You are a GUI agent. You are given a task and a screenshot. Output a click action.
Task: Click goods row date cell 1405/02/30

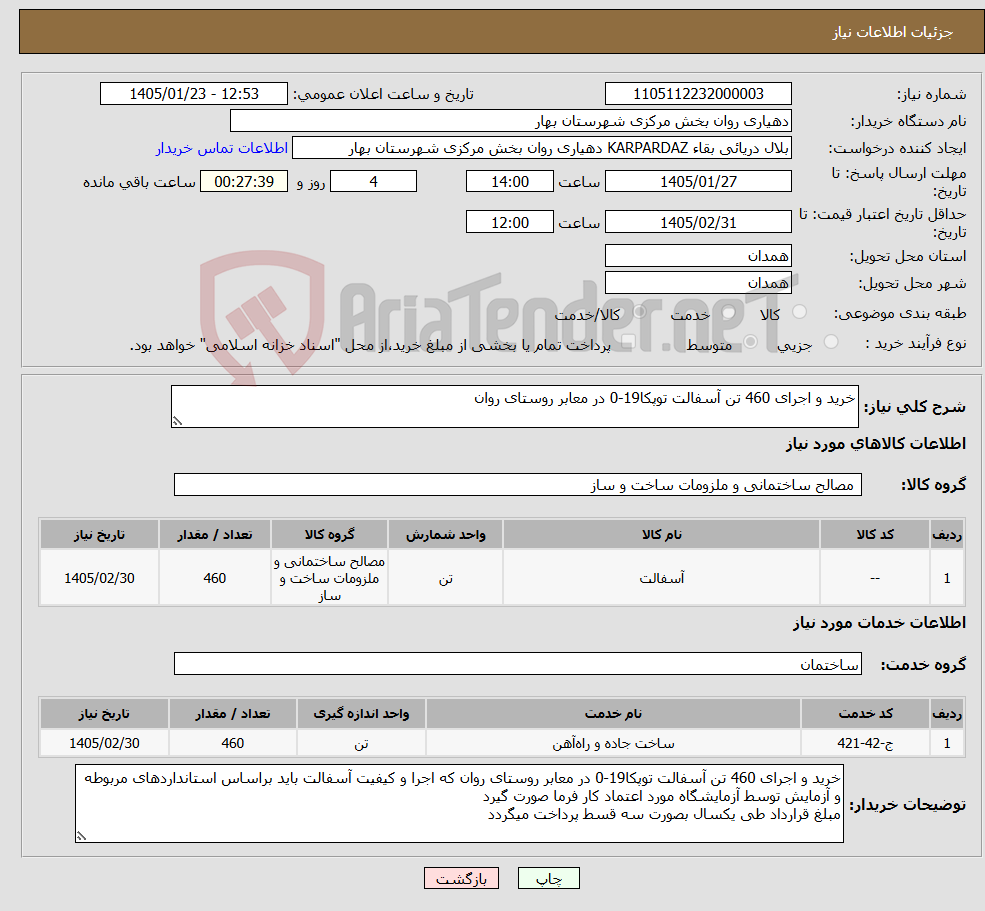click(x=99, y=578)
